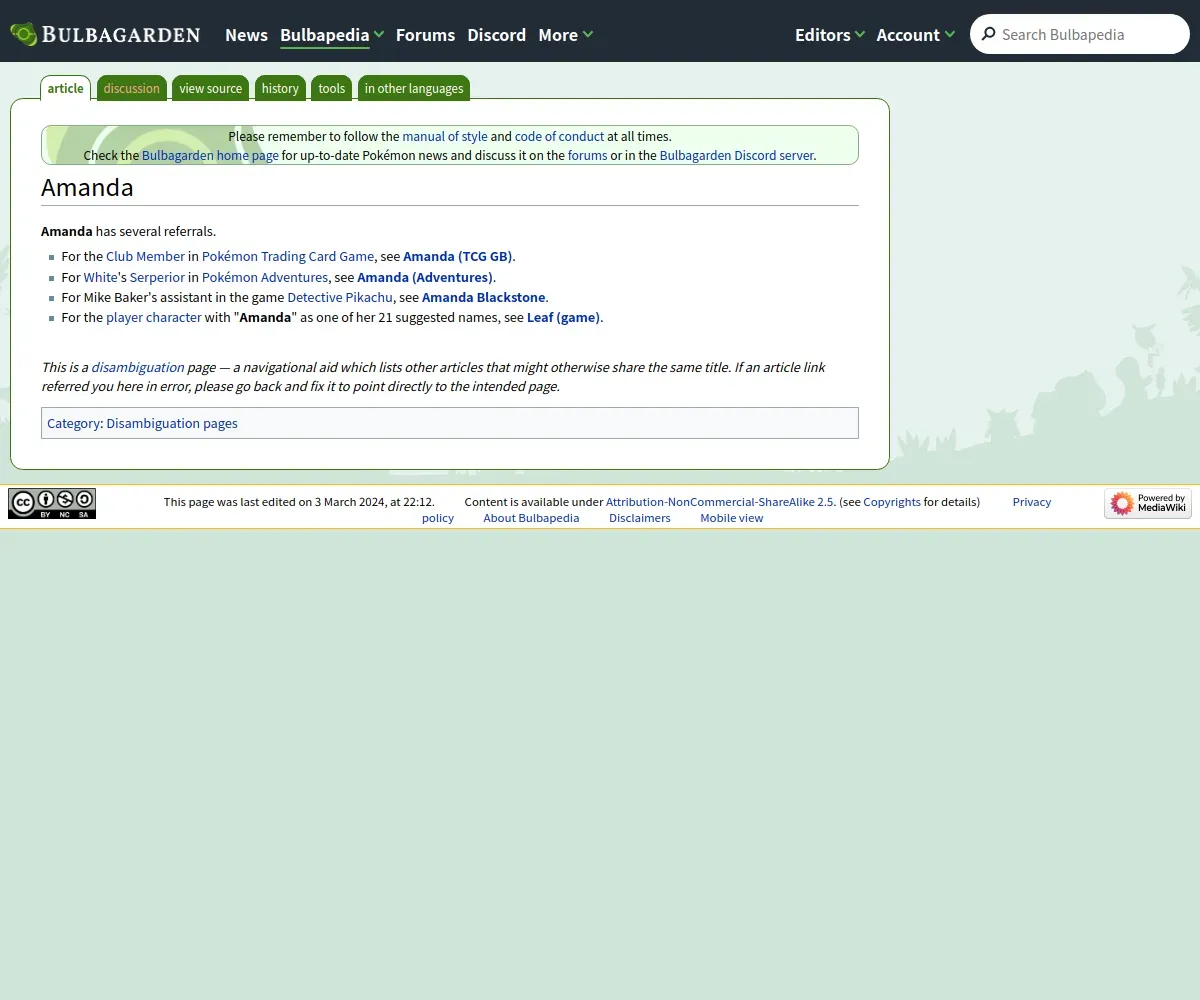Open the Editors dropdown menu

tap(830, 35)
